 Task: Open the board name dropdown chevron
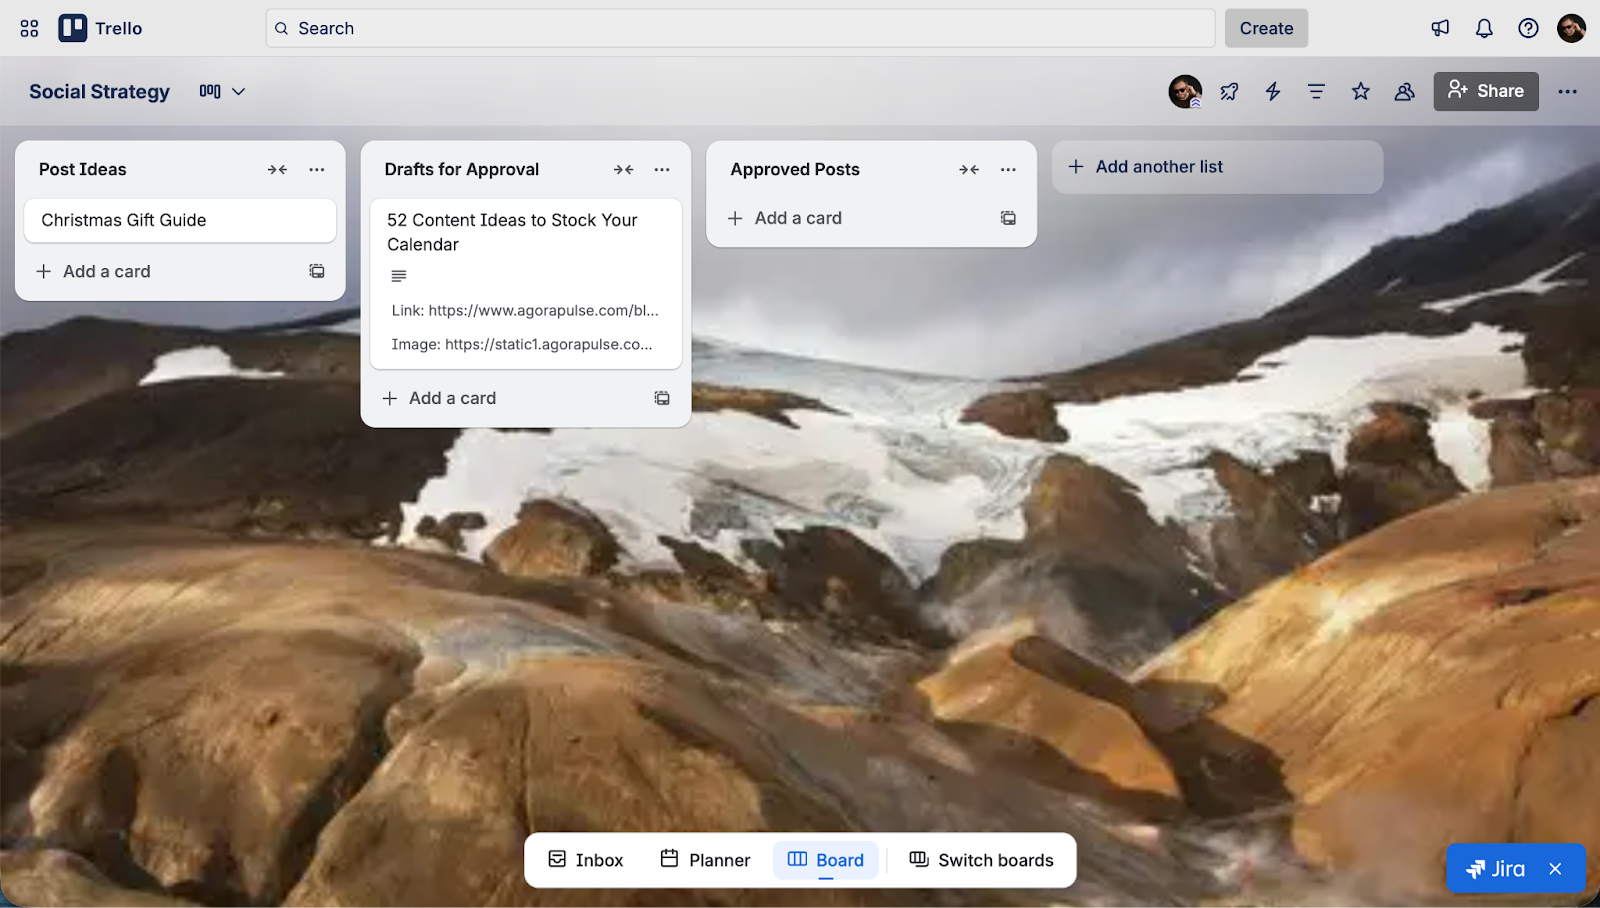[238, 91]
